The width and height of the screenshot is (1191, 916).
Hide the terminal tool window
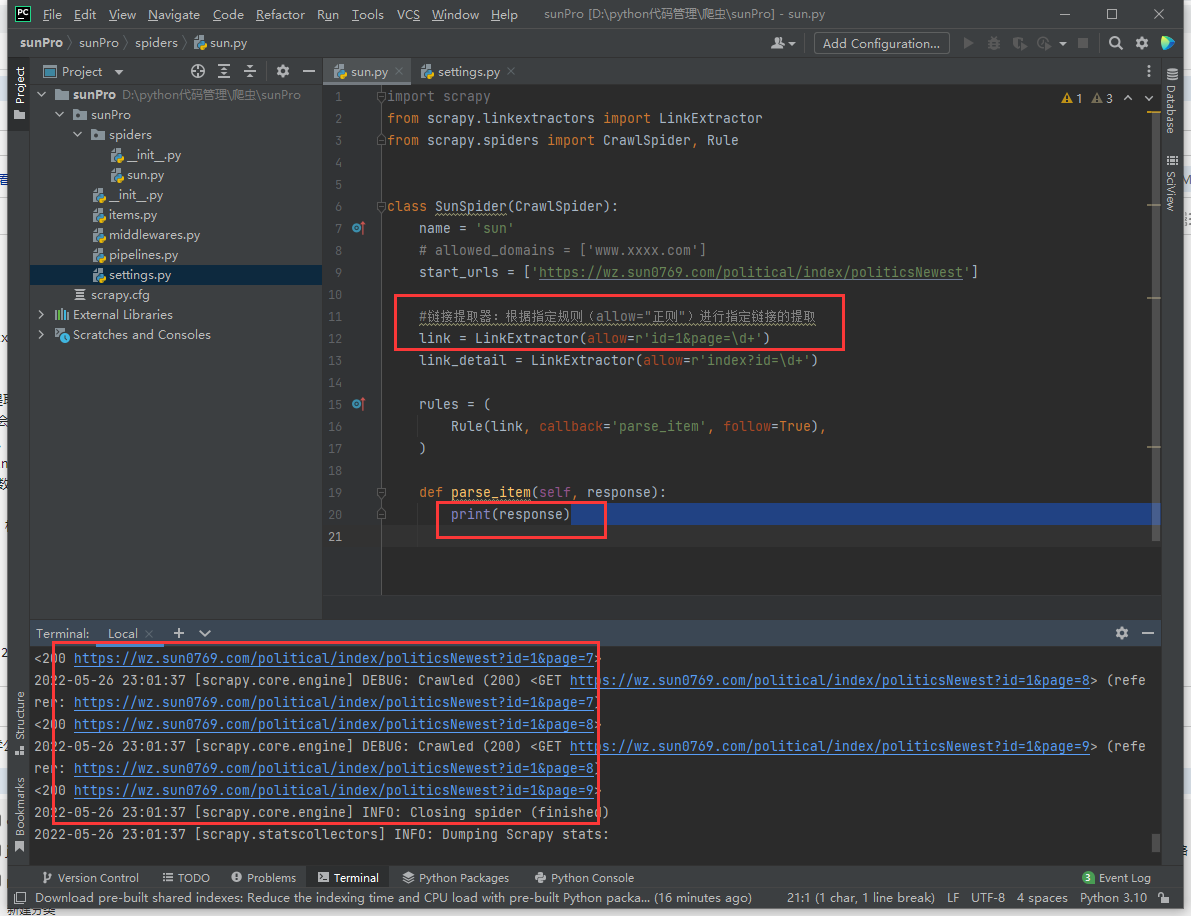1147,633
